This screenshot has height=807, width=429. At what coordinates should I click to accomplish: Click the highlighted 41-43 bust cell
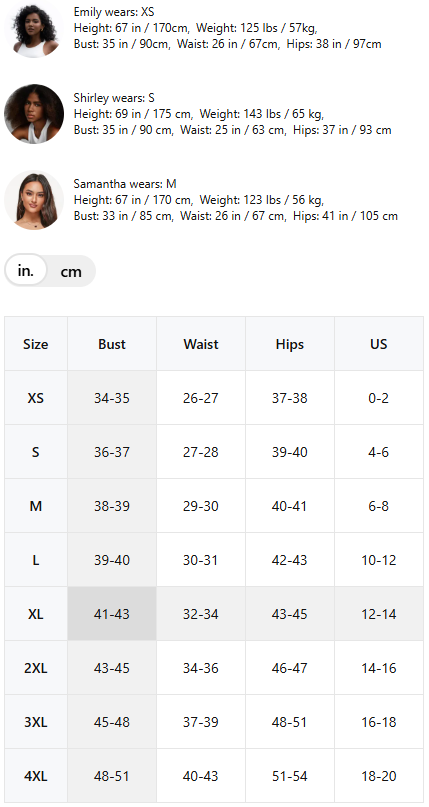(x=112, y=614)
